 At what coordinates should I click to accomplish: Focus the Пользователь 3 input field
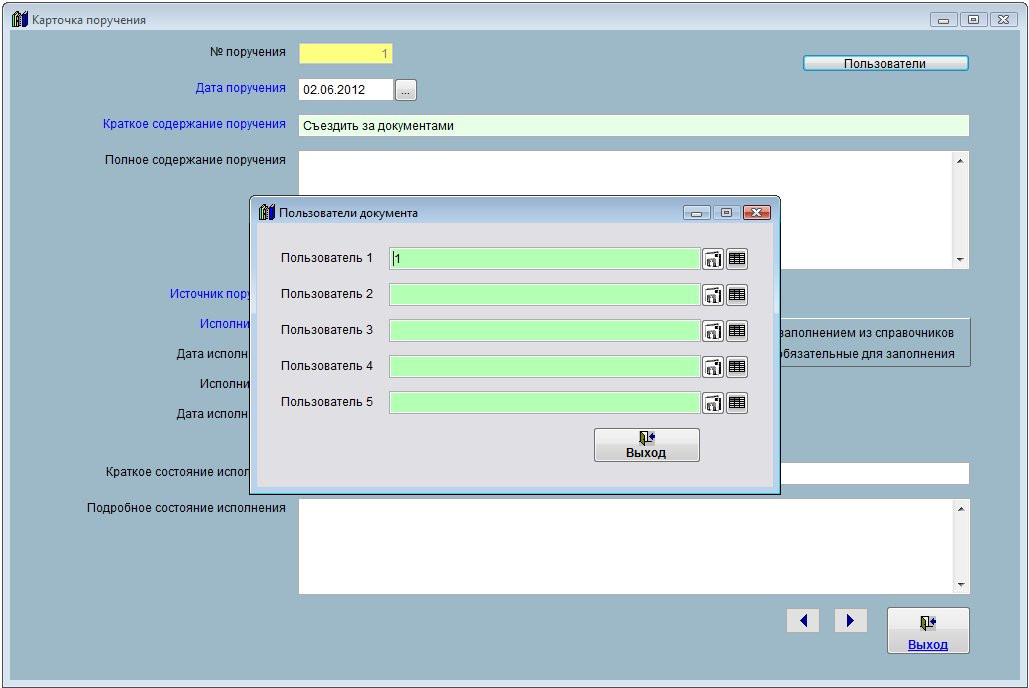(x=544, y=331)
